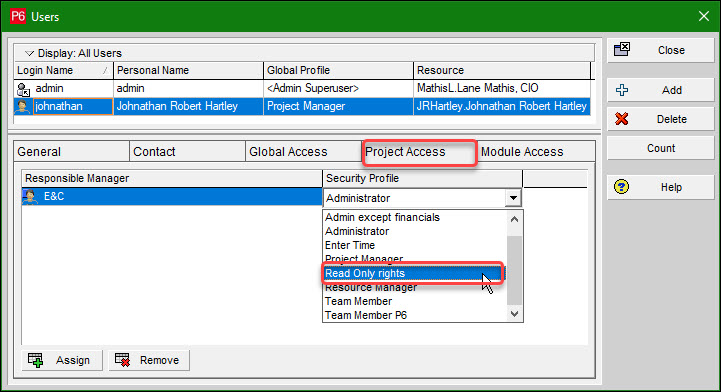Click the Resource column header
This screenshot has height=392, width=721.
point(502,70)
